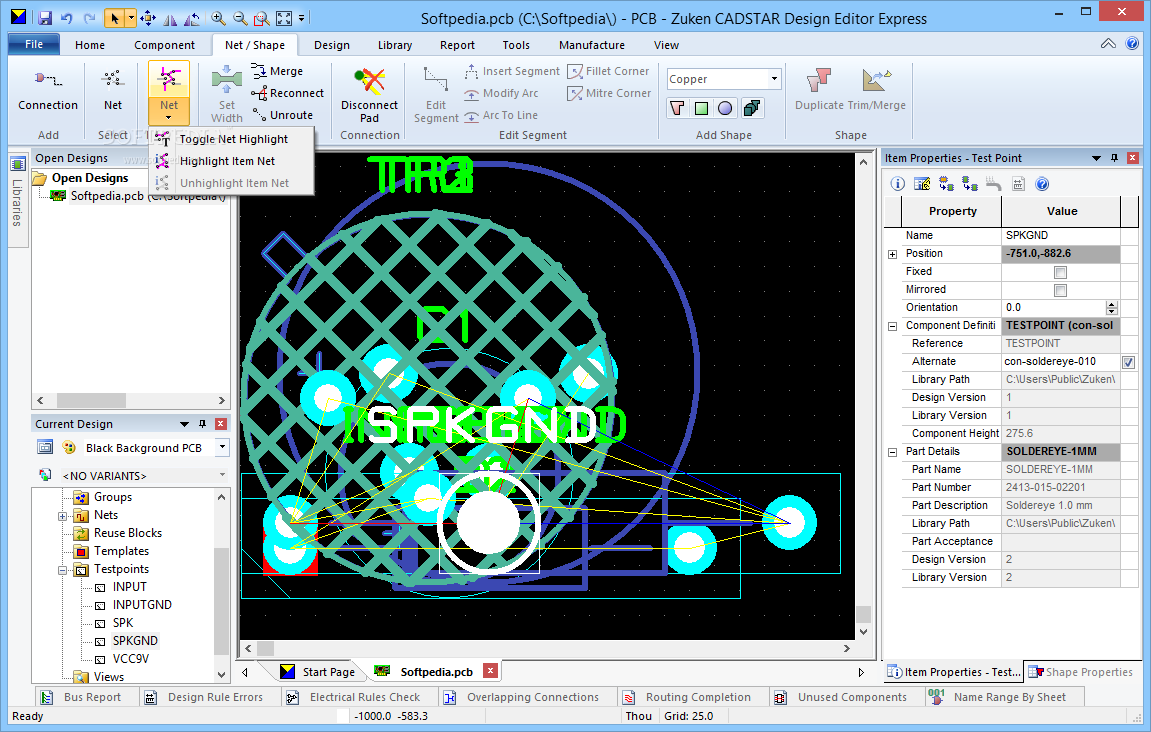Expand the Position property row
The image size is (1151, 732).
coord(893,254)
